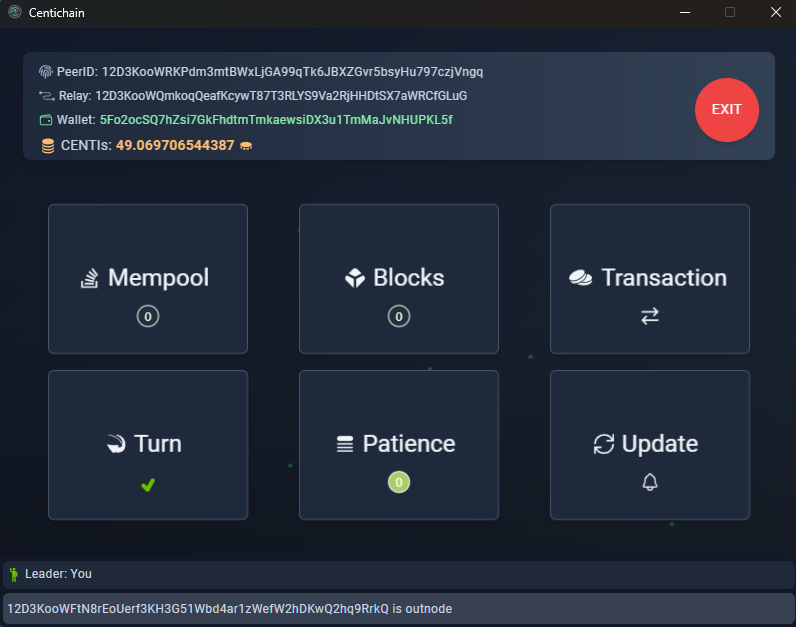Click the green wallet address text

pos(276,120)
